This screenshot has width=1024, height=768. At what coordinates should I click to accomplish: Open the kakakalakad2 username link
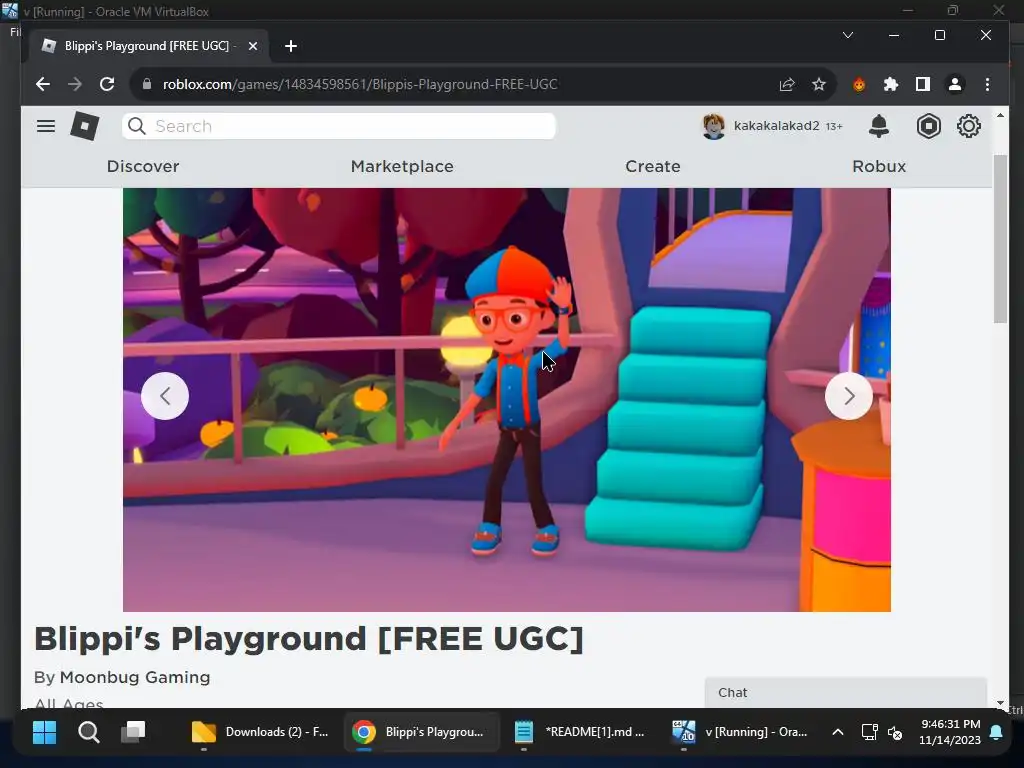tap(776, 125)
